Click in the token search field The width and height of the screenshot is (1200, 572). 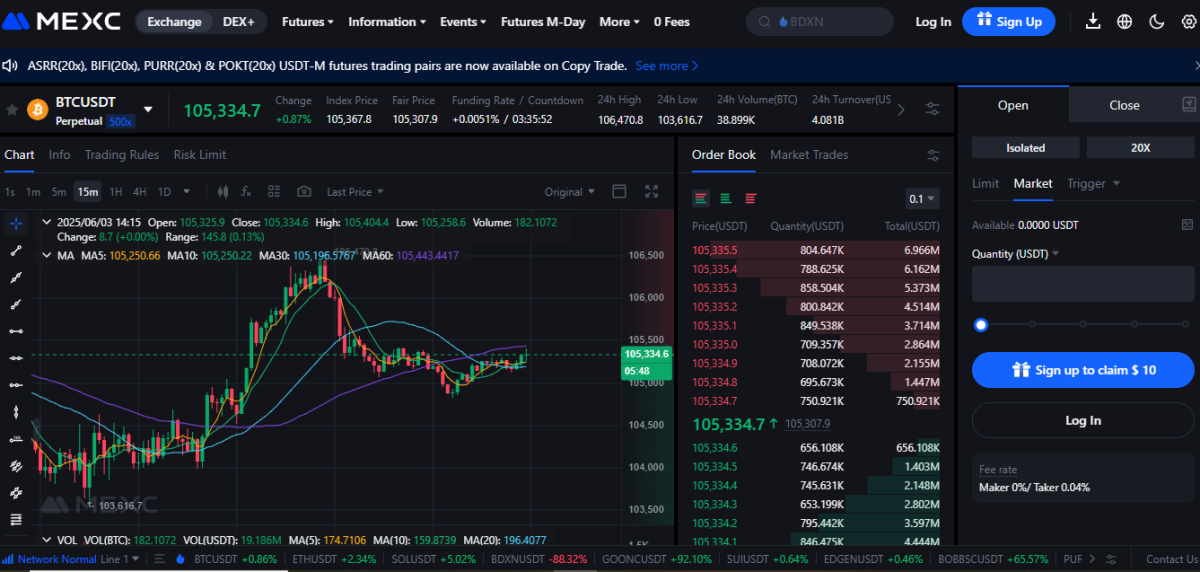820,21
